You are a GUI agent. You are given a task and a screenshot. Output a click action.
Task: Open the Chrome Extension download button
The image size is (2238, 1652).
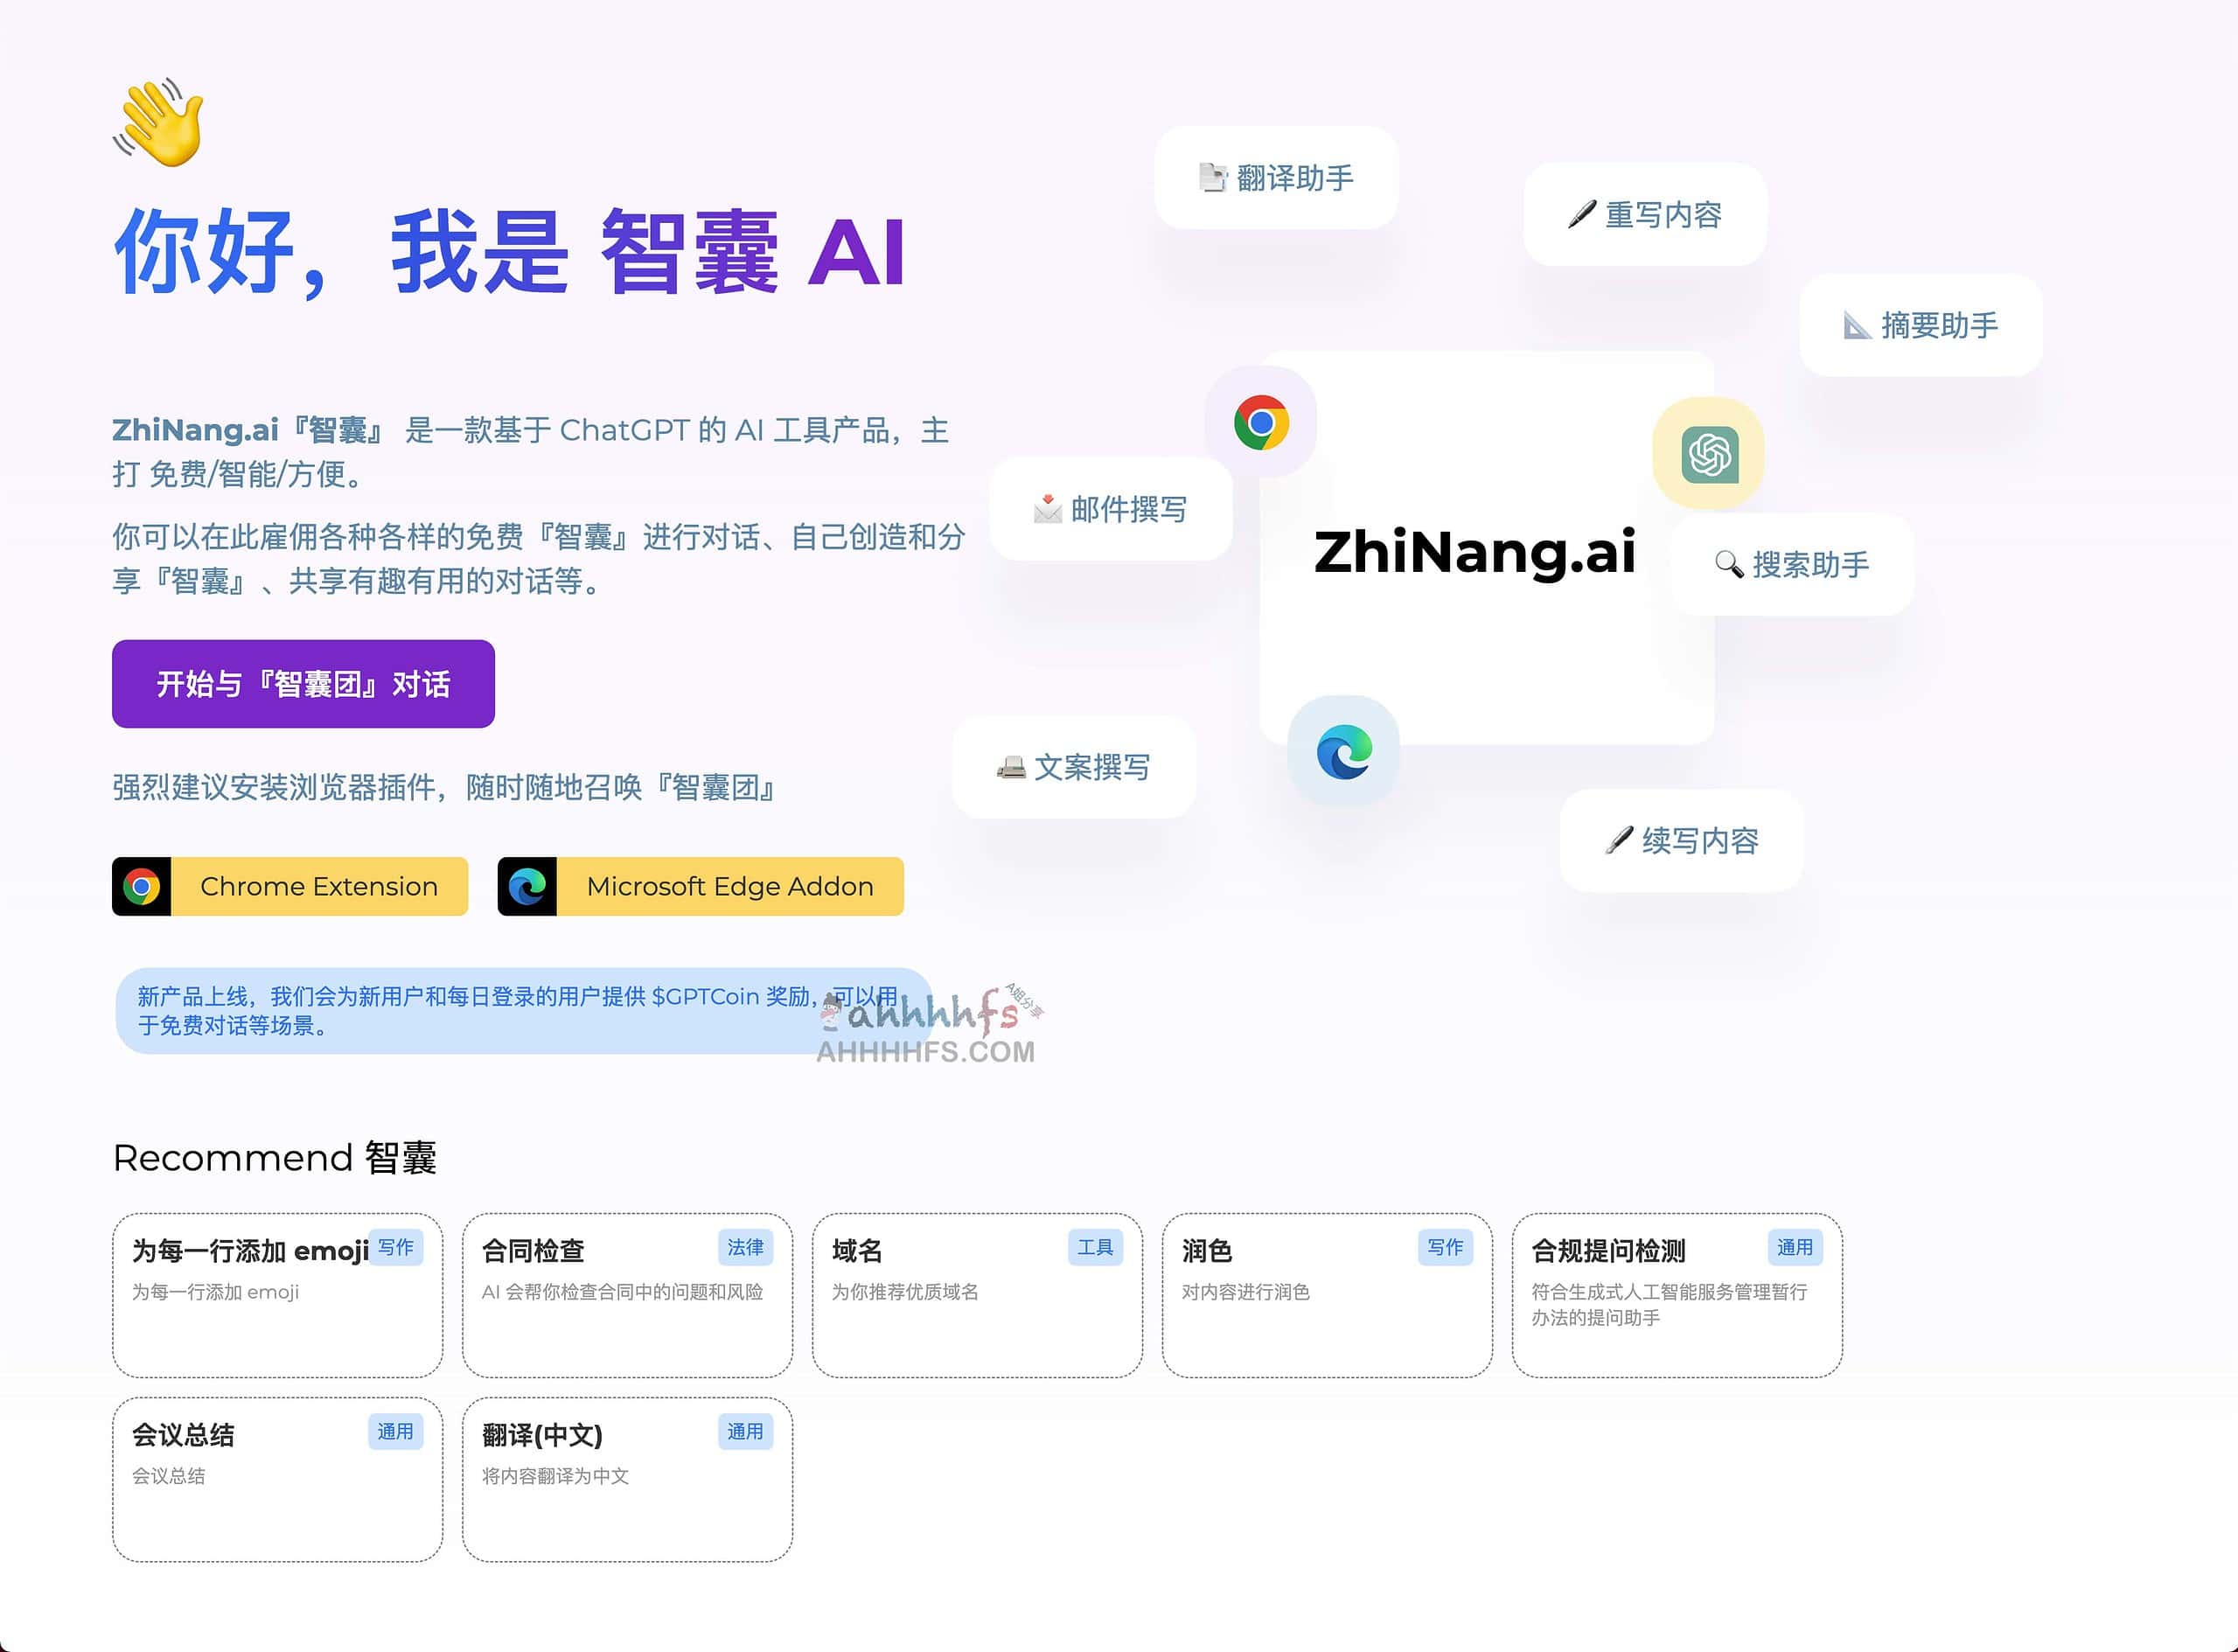289,886
